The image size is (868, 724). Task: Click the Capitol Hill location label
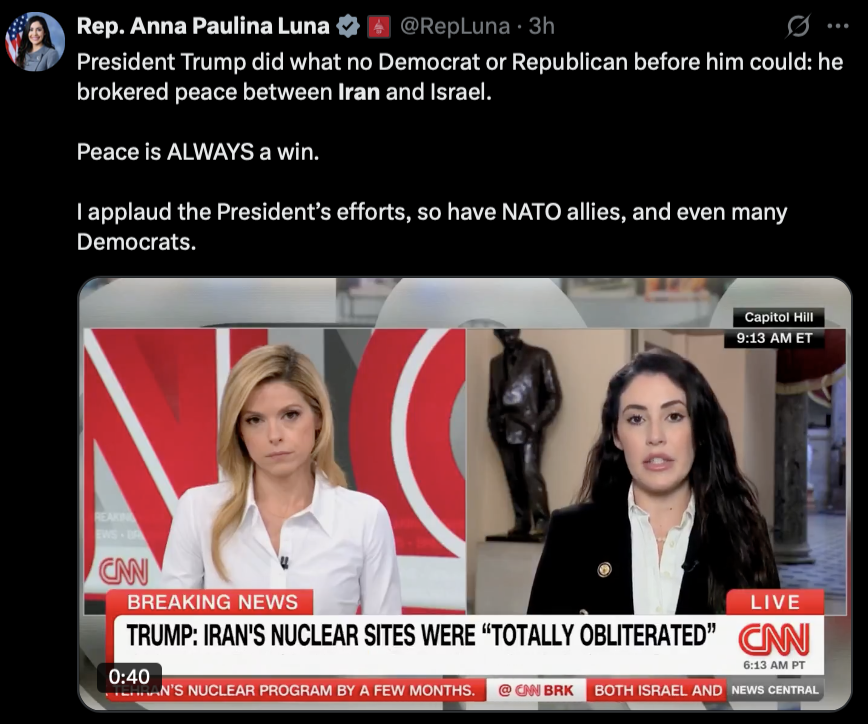pos(778,317)
